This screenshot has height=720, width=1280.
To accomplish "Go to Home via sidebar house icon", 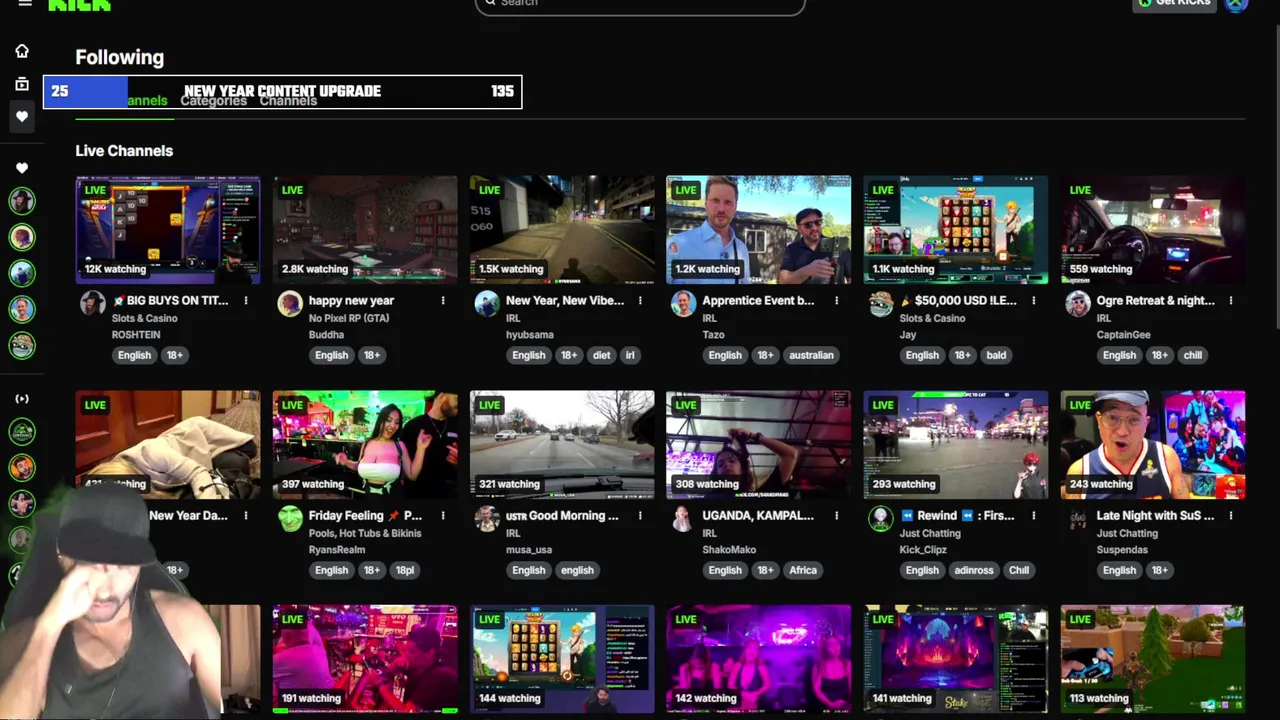I will (22, 51).
